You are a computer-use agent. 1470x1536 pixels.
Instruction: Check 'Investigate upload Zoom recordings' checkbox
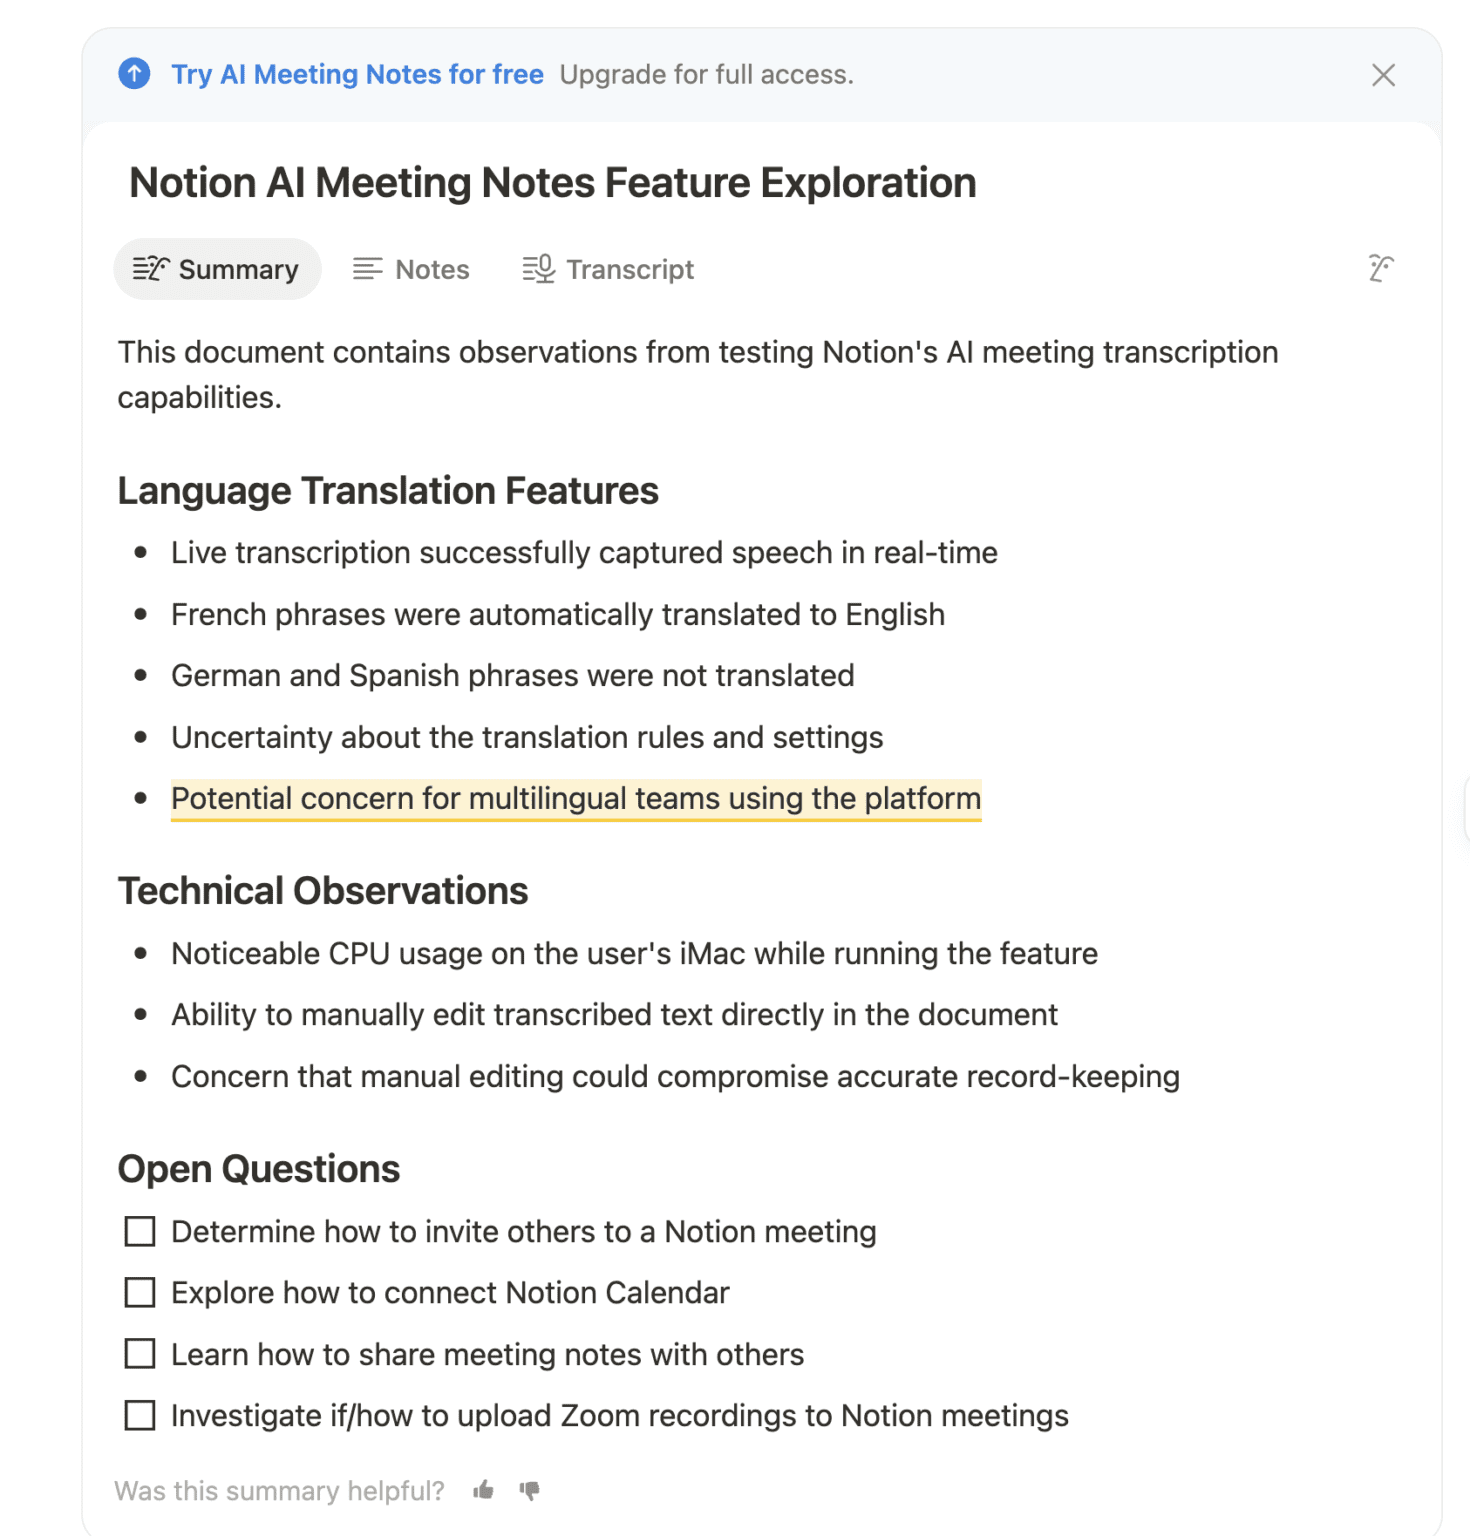coord(140,1416)
